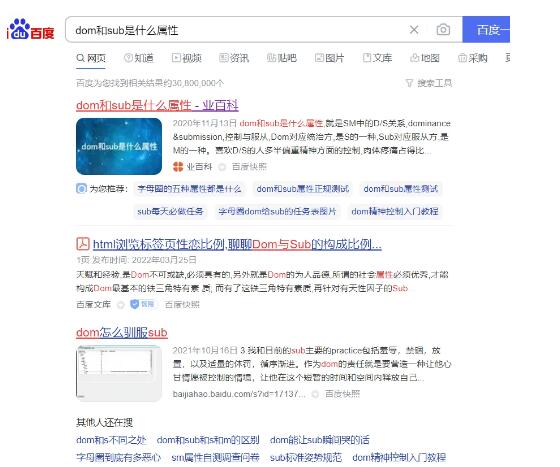
Task: Open 百度快照 of the 百度文库 result
Action: click(182, 305)
